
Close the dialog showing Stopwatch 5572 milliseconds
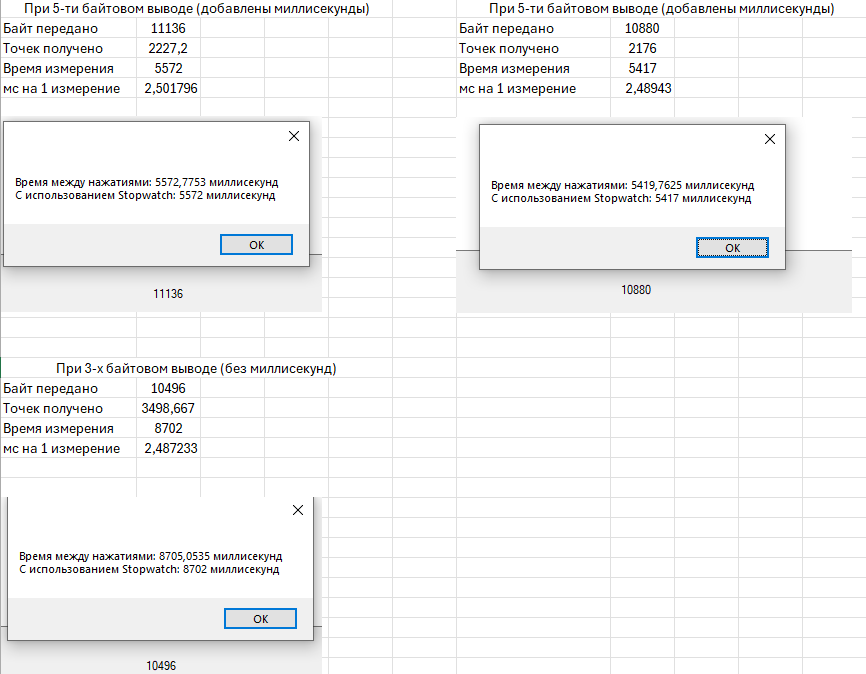pyautogui.click(x=293, y=136)
